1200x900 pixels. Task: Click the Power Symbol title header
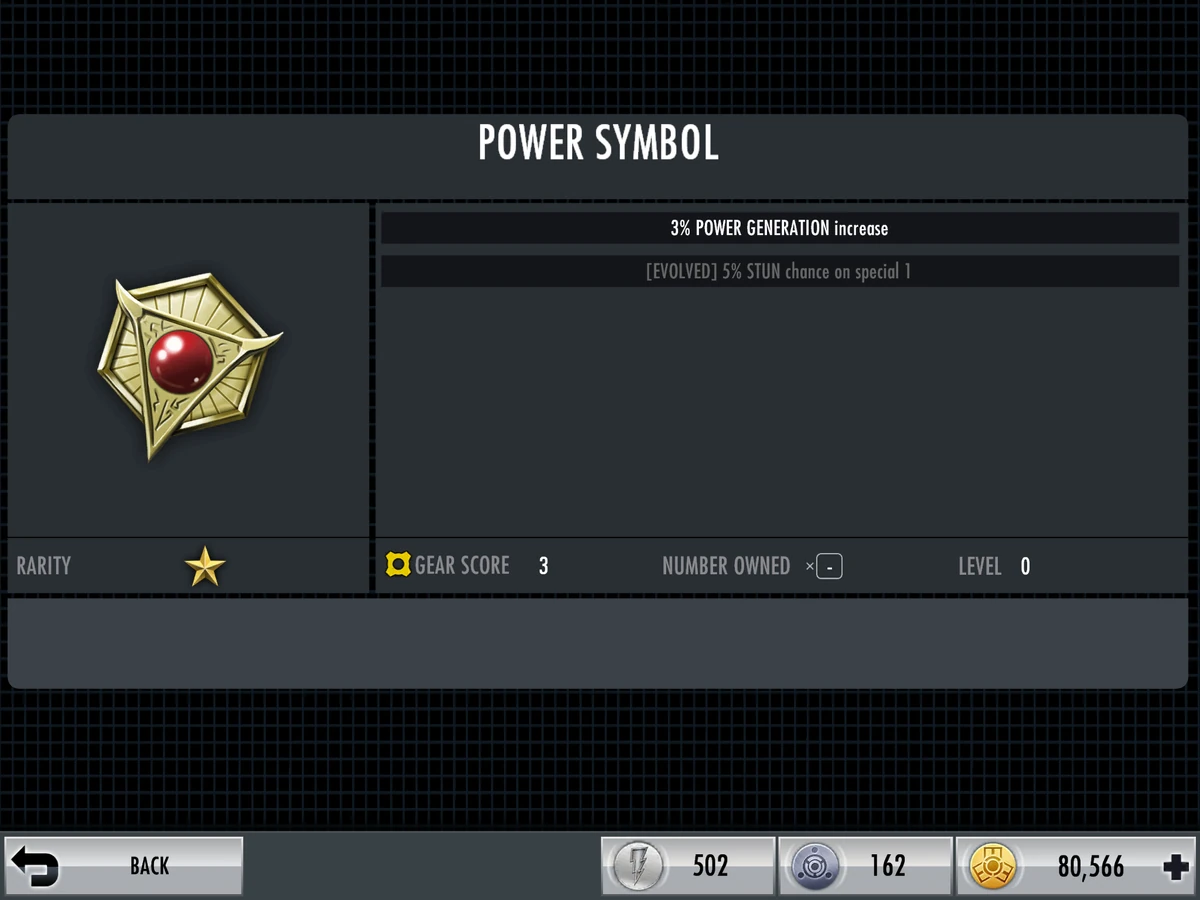click(x=598, y=144)
